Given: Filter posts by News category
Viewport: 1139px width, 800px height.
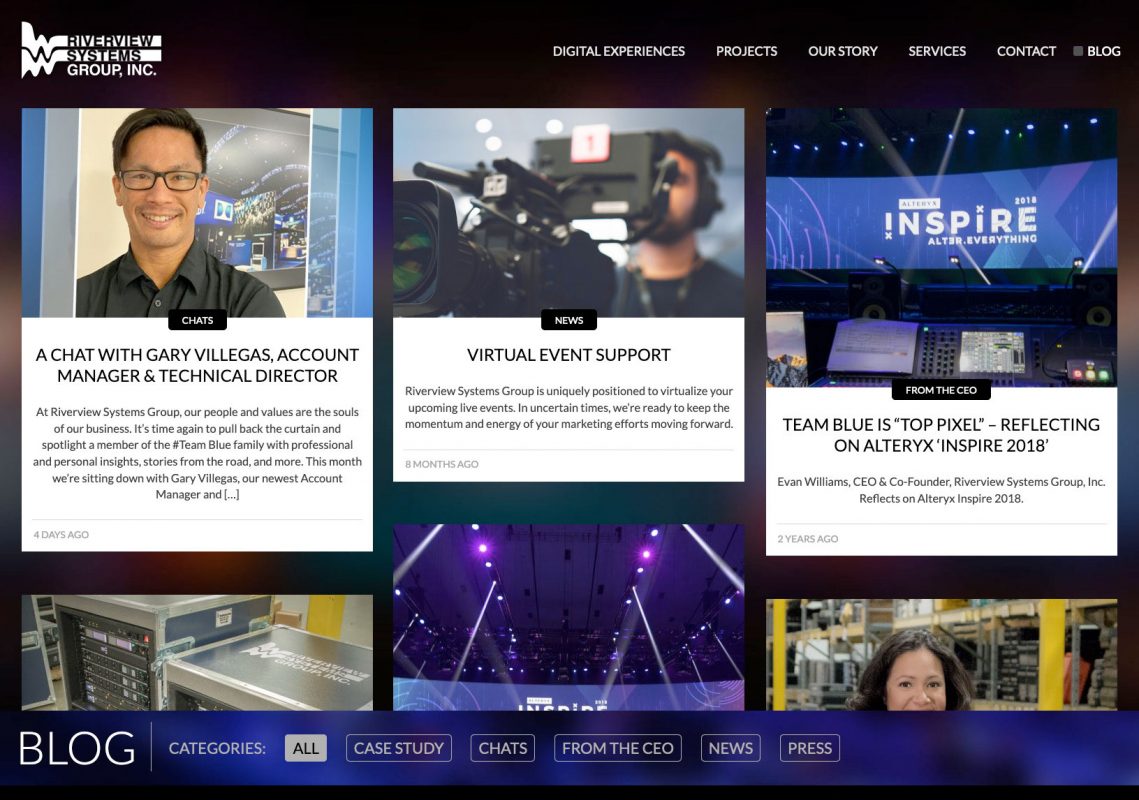Looking at the screenshot, I should click(x=731, y=748).
